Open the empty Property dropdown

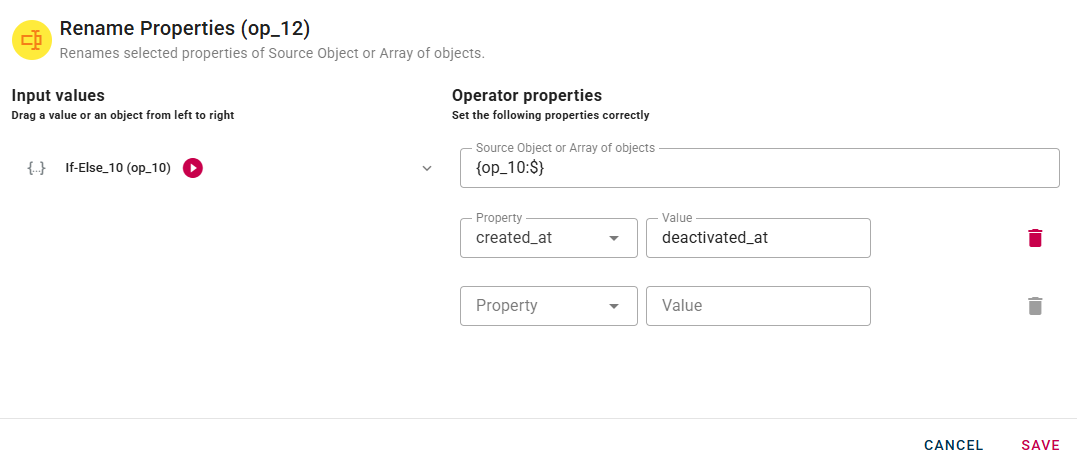[x=535, y=306]
